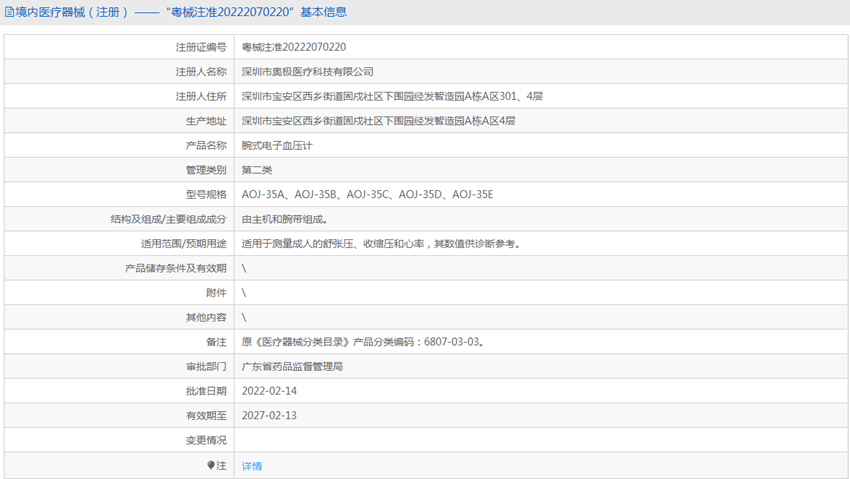Select the production address ending in A区4层
The width and height of the screenshot is (850, 479).
point(378,121)
